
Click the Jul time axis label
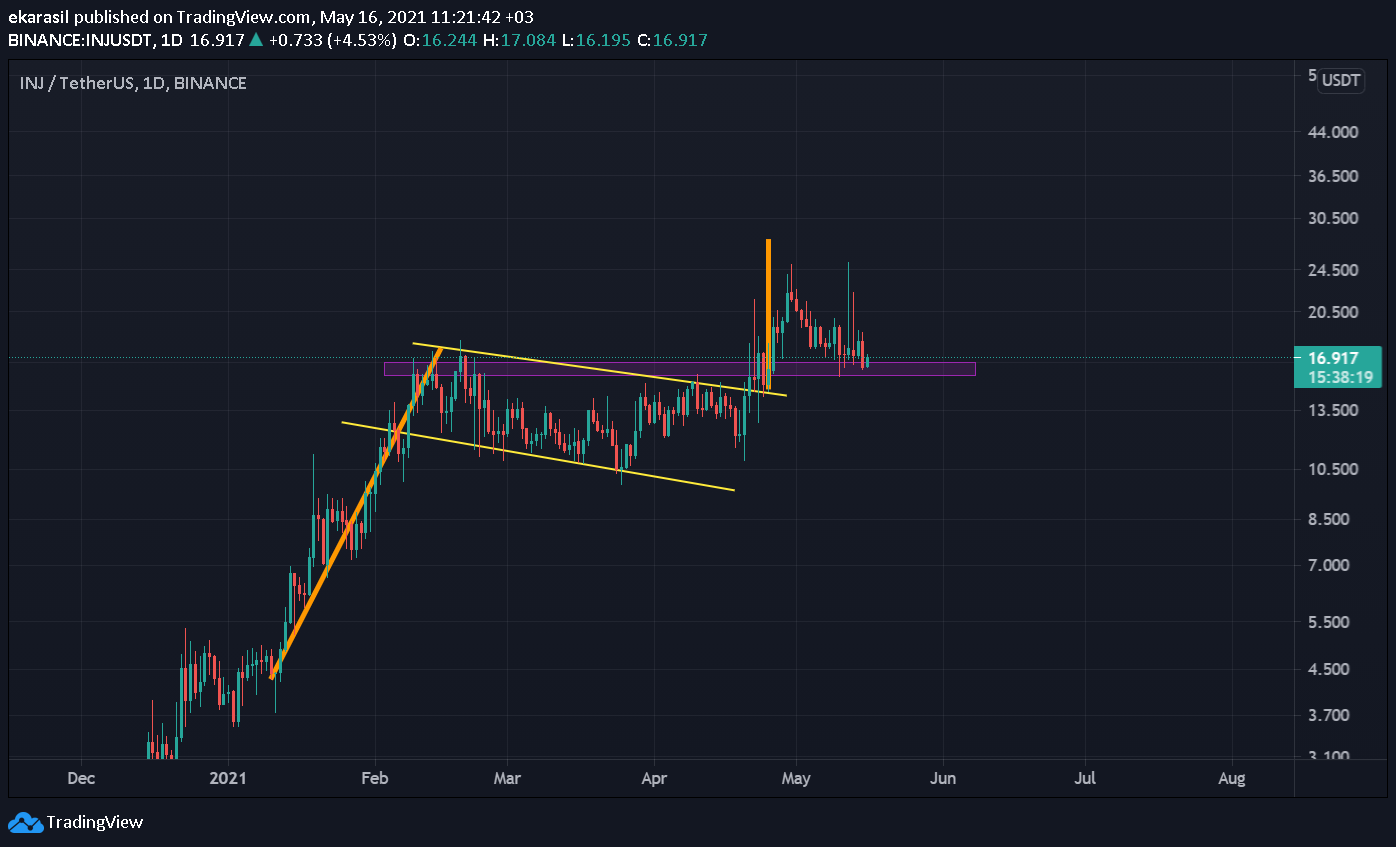[x=1086, y=778]
